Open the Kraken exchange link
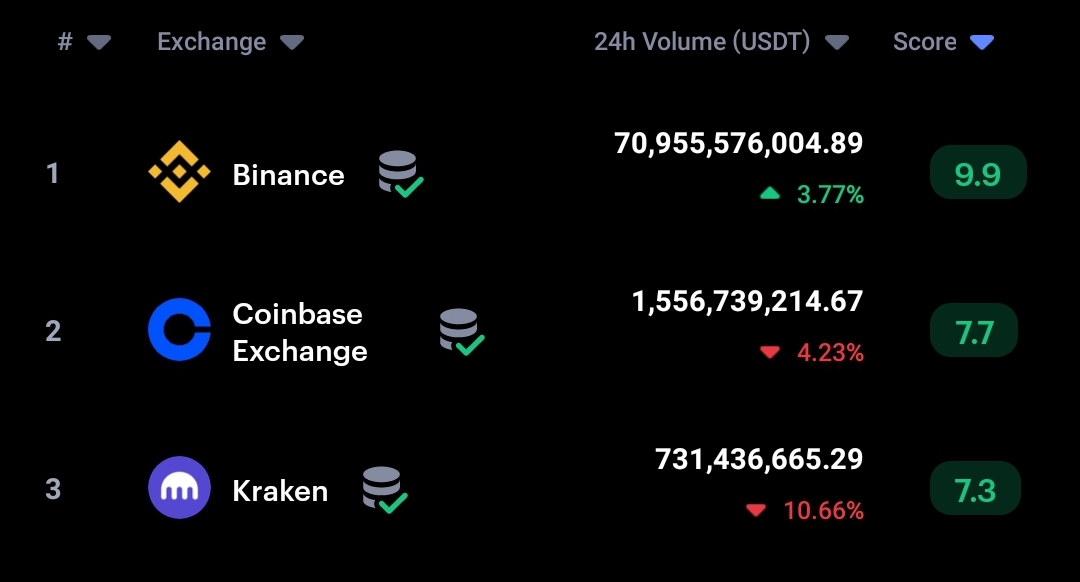The width and height of the screenshot is (1080, 582). 280,491
